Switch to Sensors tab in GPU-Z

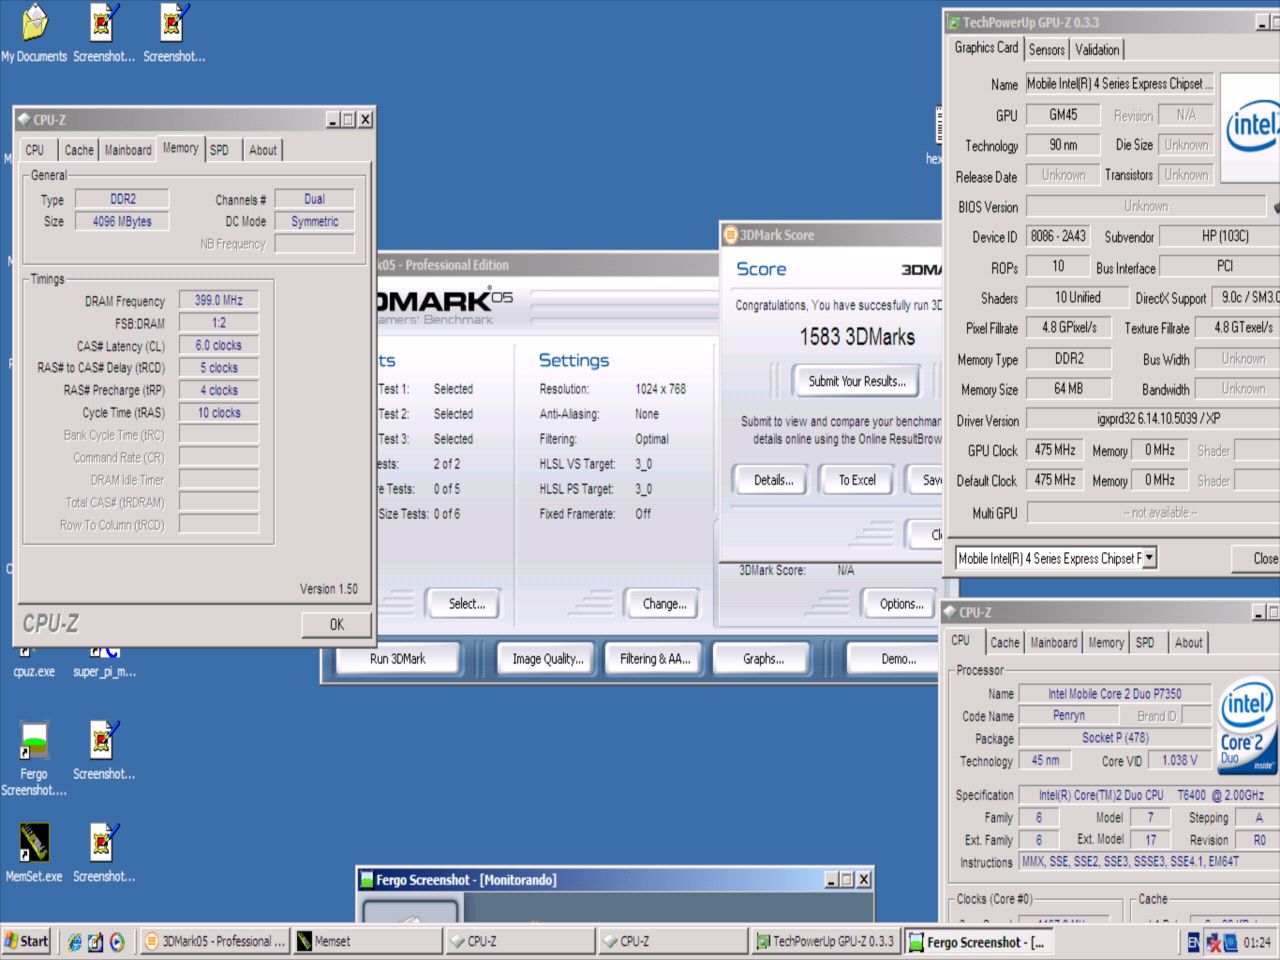[1046, 50]
